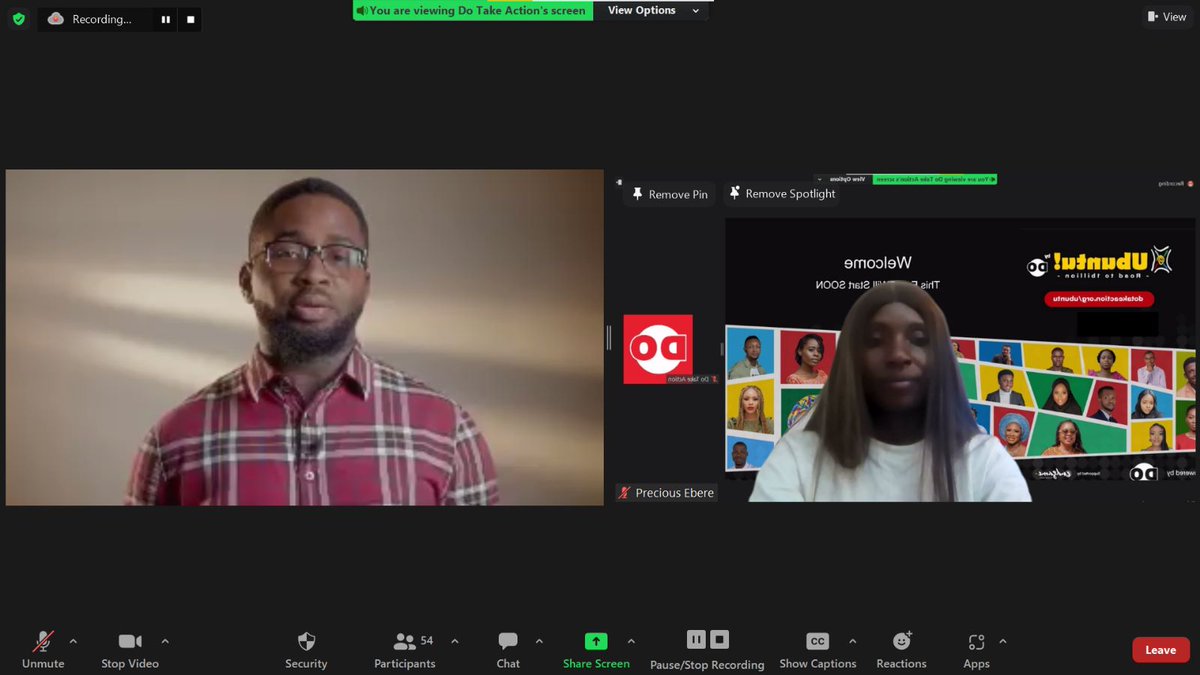The width and height of the screenshot is (1200, 675).
Task: Stop Video camera button
Action: (x=130, y=649)
